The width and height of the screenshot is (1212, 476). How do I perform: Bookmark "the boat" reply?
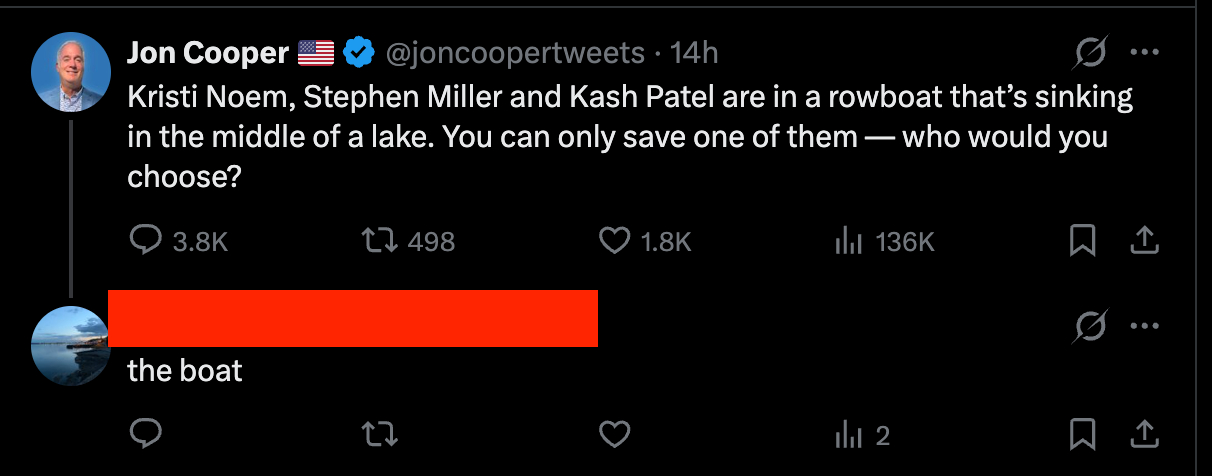[x=1081, y=434]
